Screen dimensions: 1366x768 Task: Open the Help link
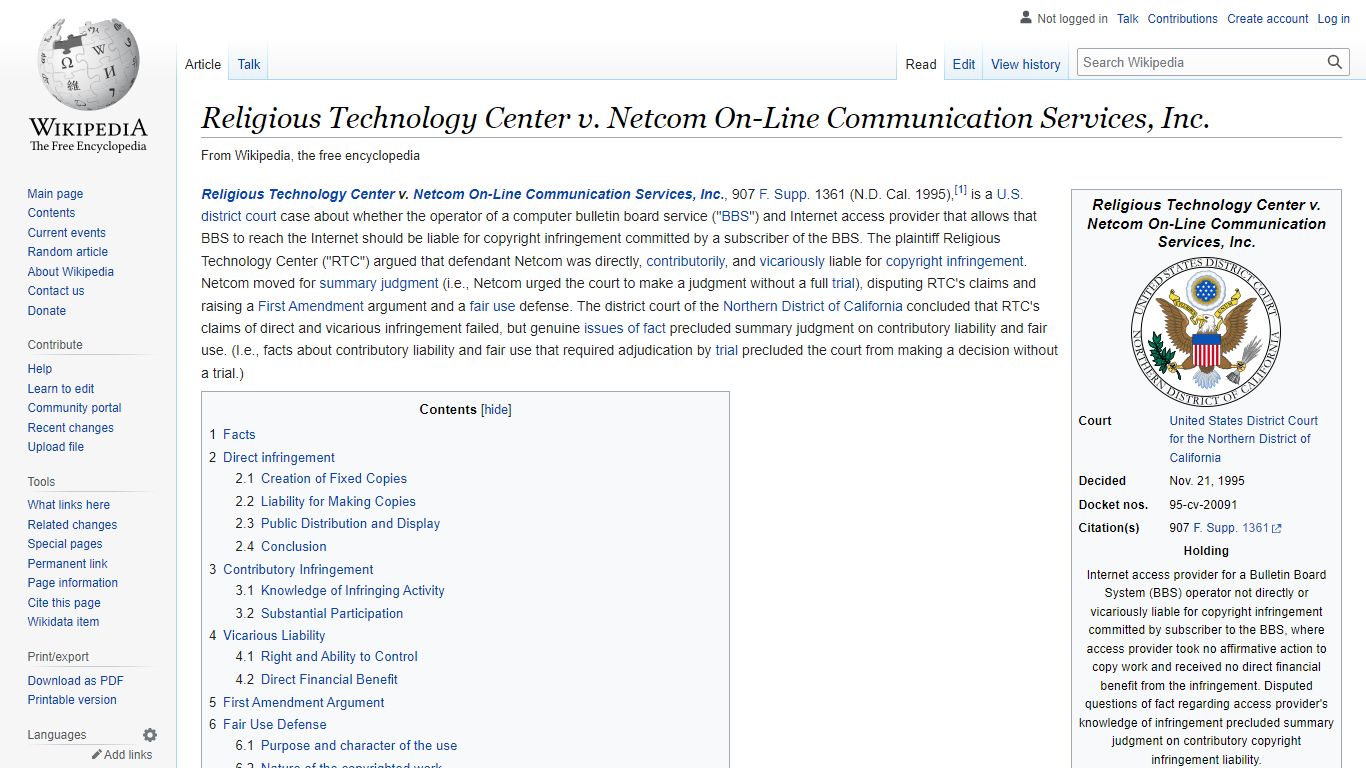[x=39, y=369]
